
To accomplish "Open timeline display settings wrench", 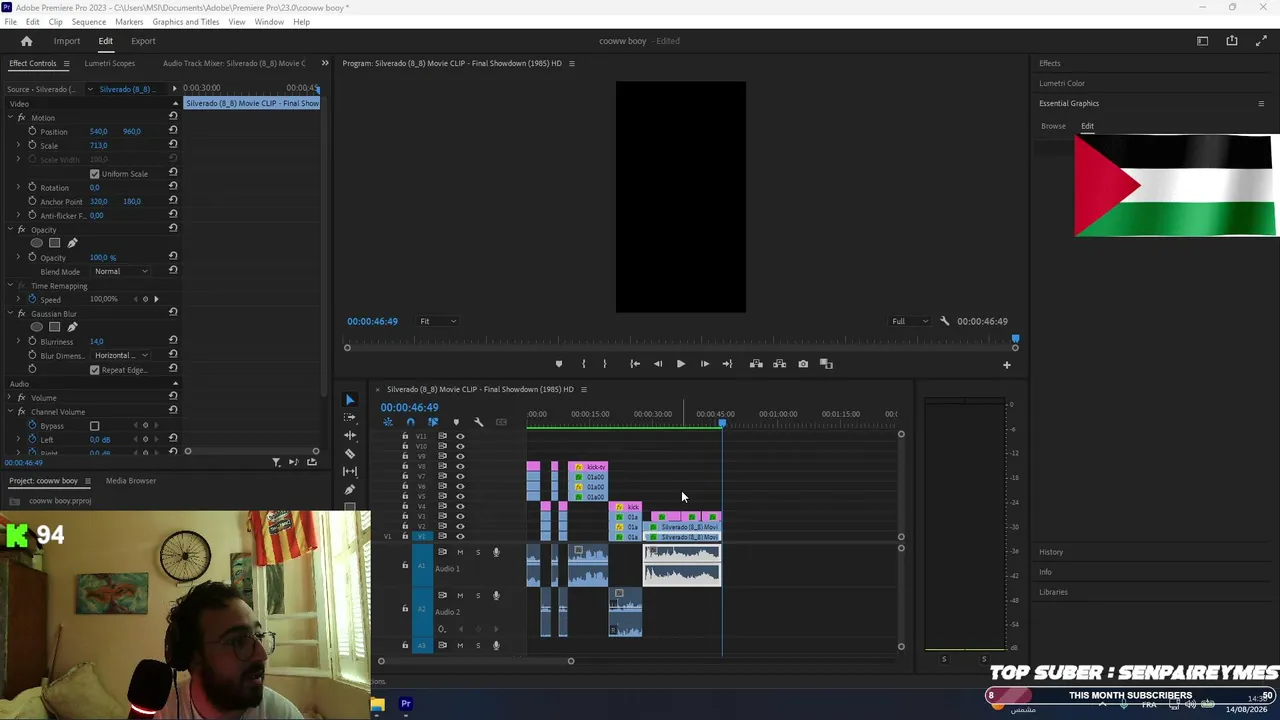I will [479, 422].
